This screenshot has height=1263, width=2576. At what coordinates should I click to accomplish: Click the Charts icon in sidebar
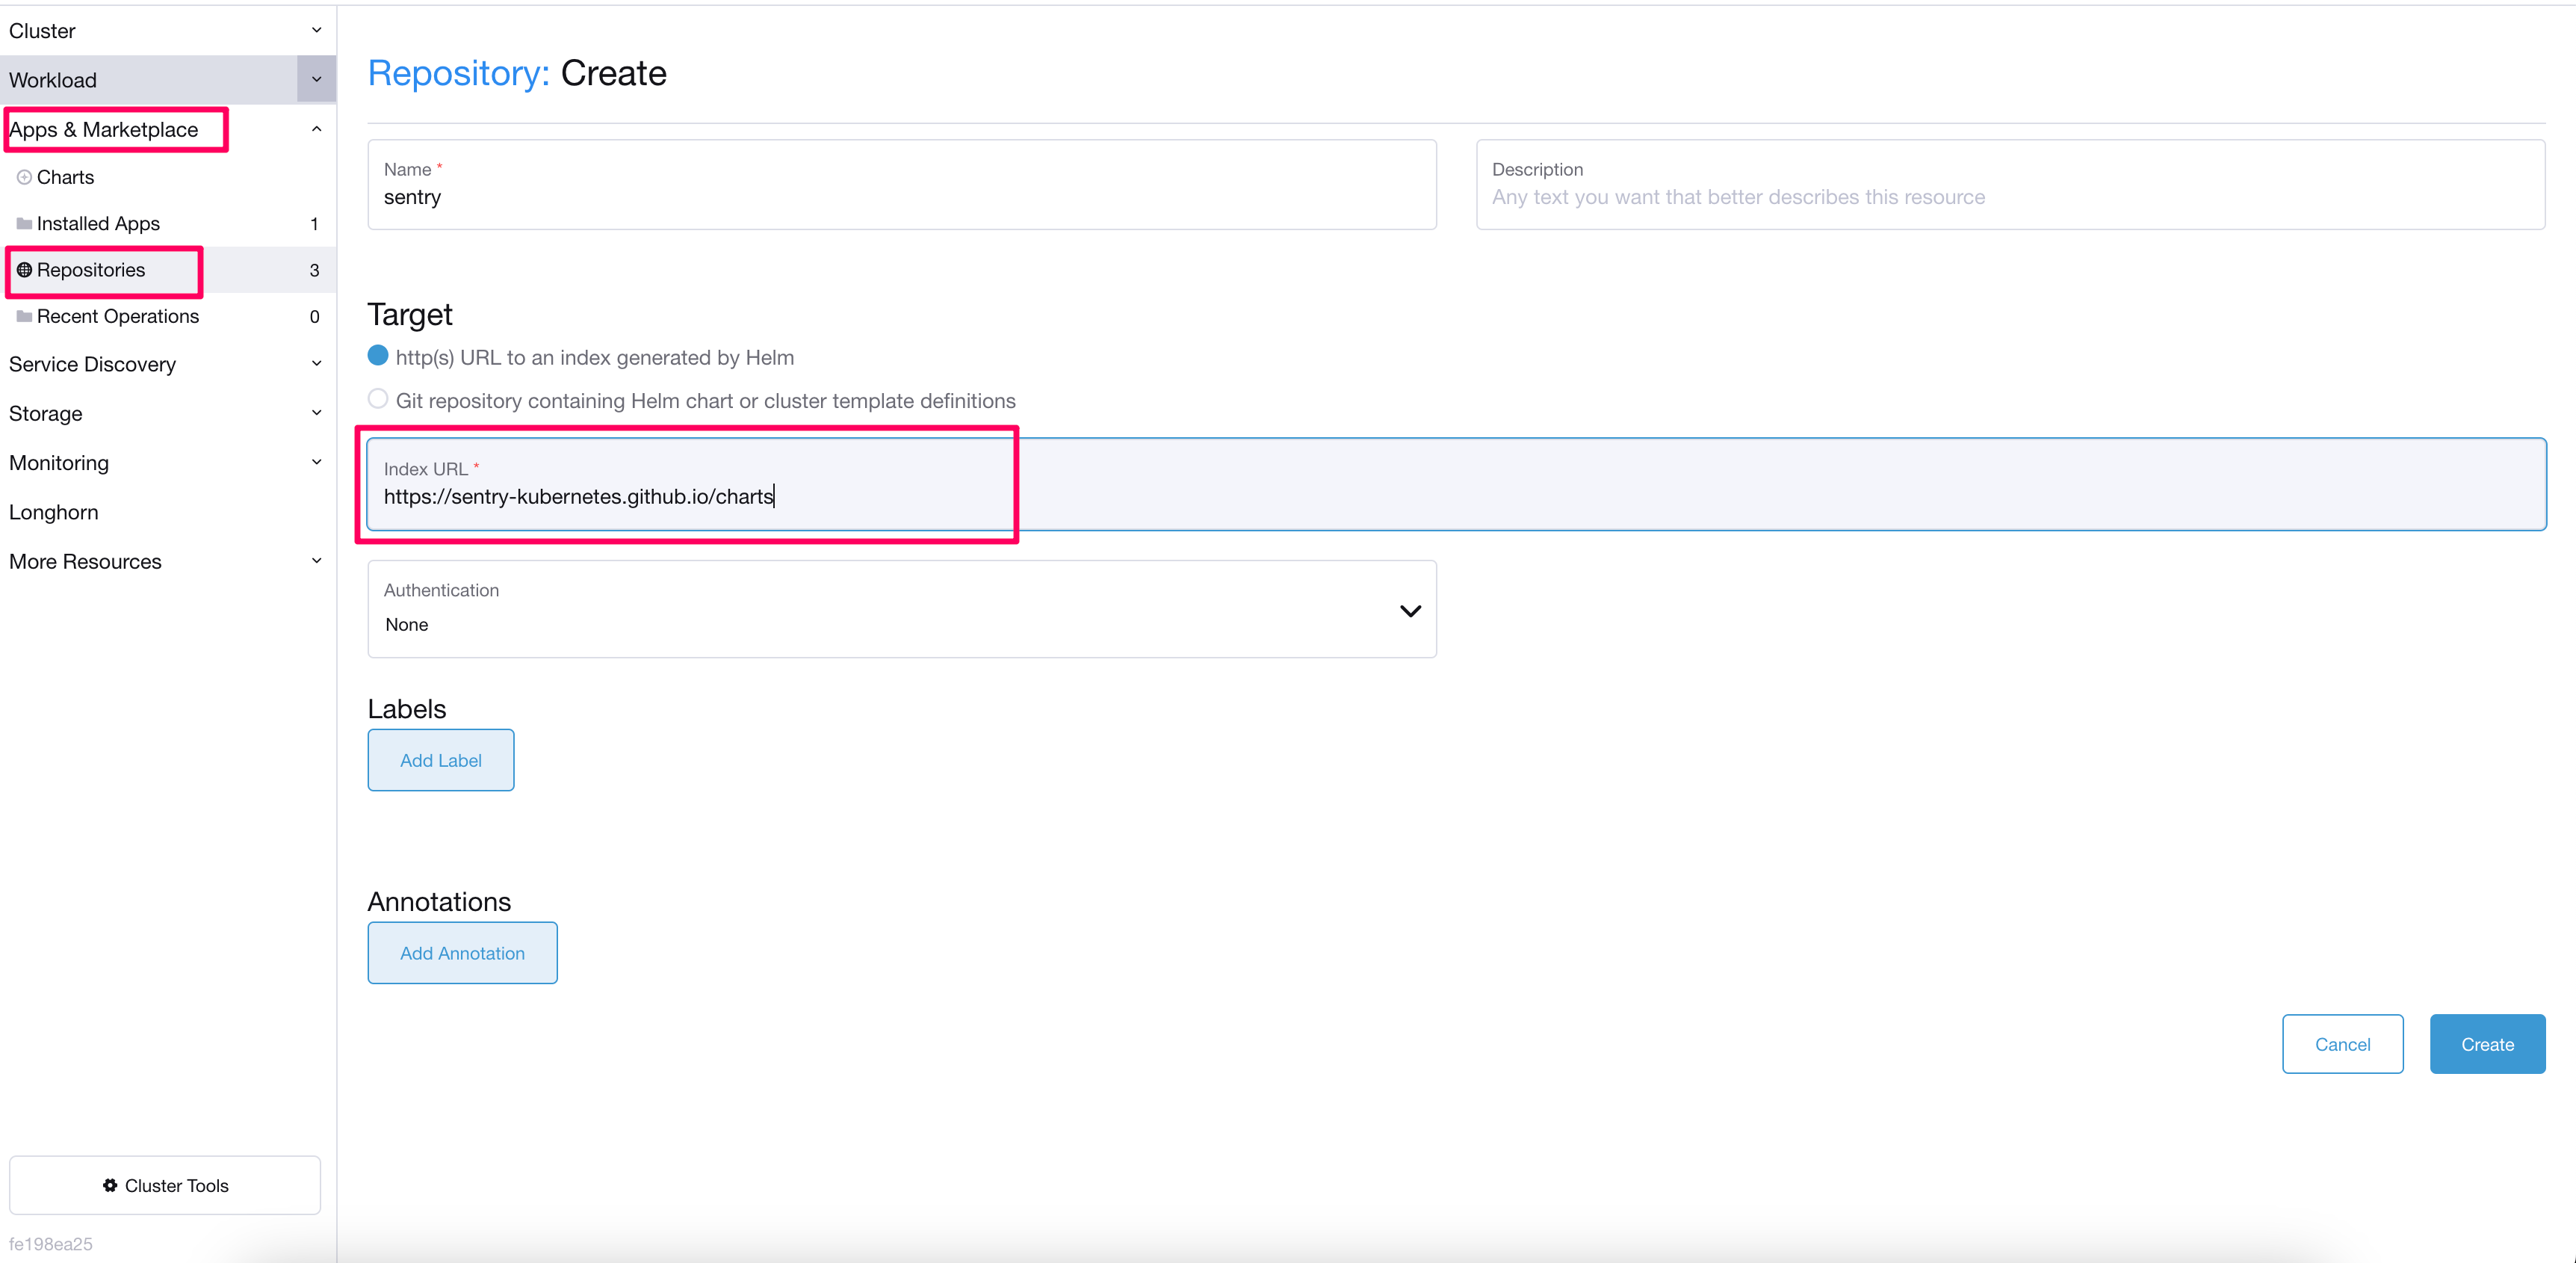24,177
